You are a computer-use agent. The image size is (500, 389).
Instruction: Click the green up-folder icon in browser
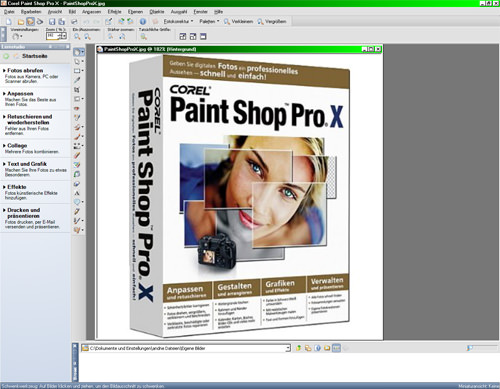click(x=298, y=348)
